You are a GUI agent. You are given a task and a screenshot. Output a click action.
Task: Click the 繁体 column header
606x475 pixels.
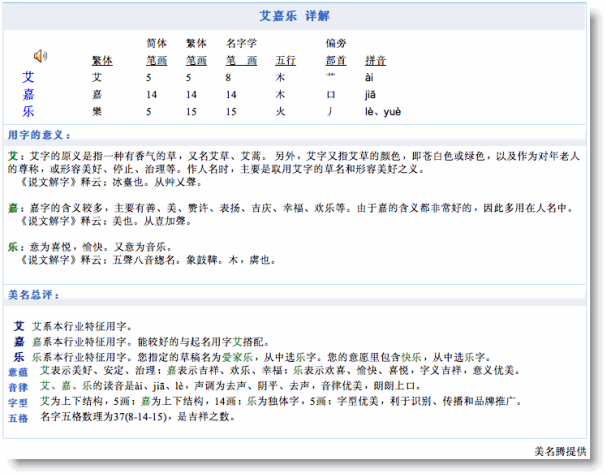pos(102,61)
